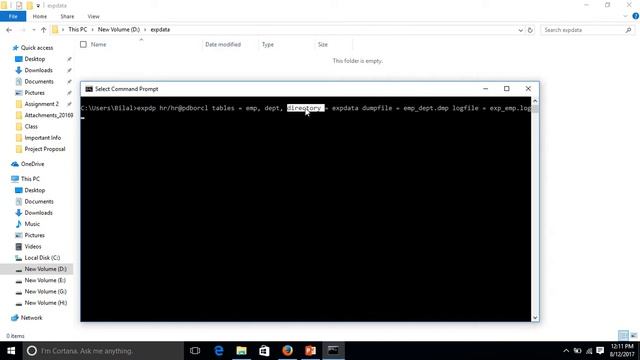Click Command Prompt title bar icon
The image size is (640, 360).
tap(89, 89)
